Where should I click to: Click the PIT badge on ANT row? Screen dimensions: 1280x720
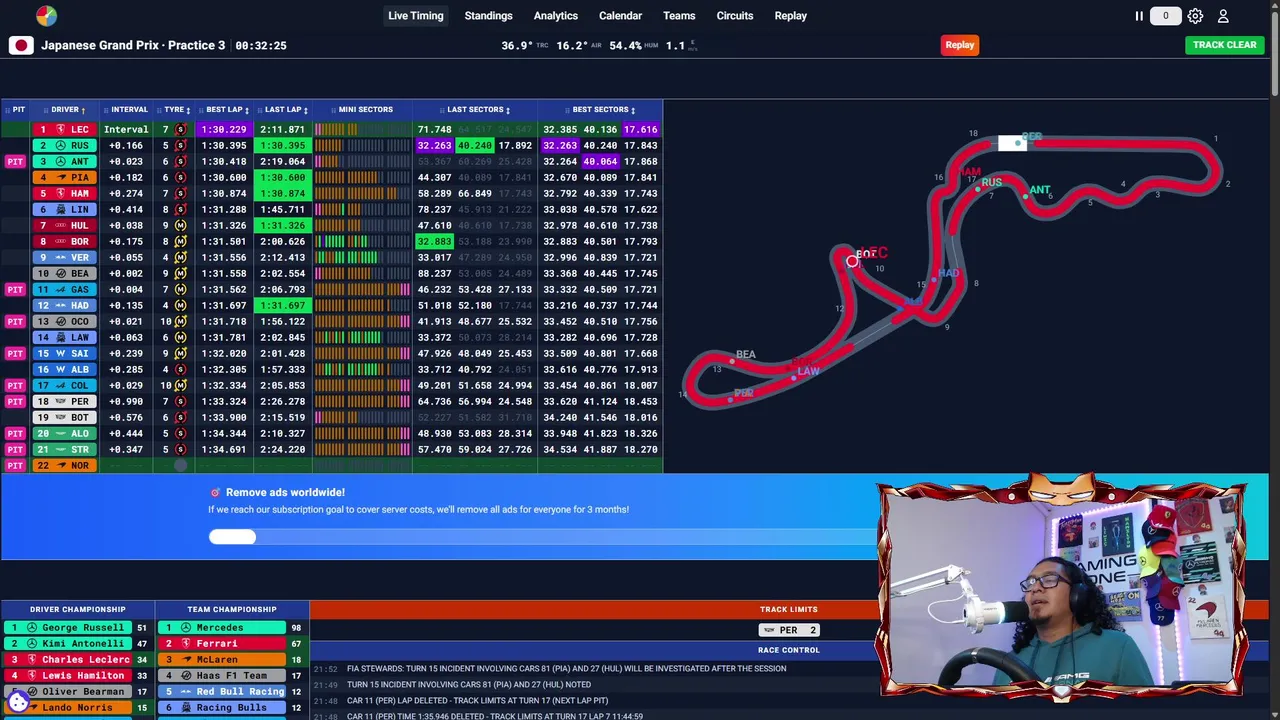coord(15,162)
